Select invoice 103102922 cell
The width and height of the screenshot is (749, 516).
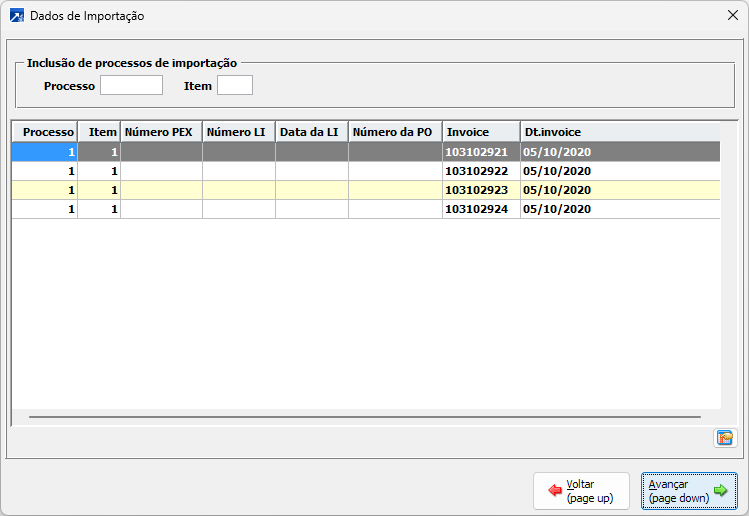click(482, 171)
